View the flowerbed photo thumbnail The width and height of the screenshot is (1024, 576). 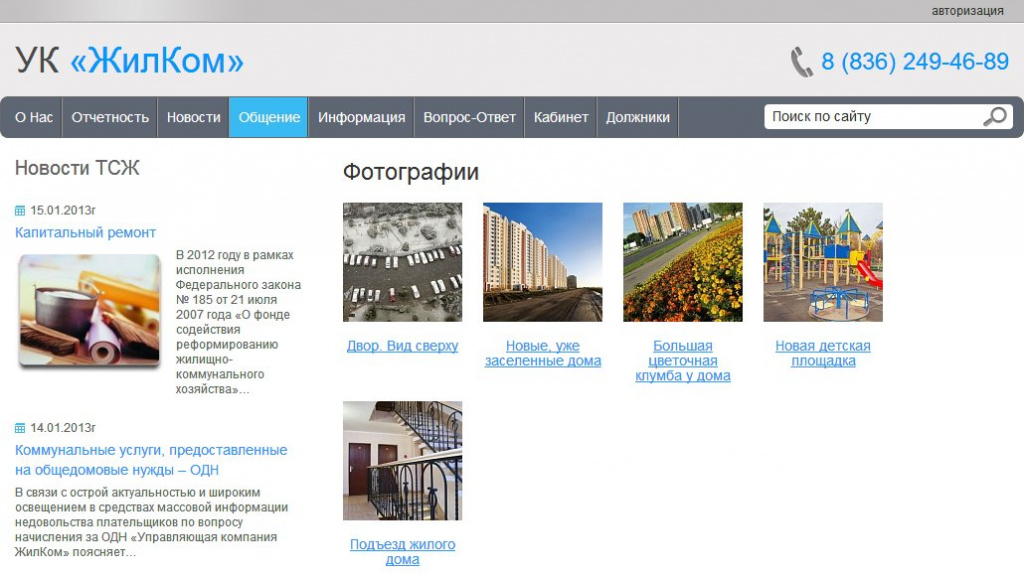point(682,262)
